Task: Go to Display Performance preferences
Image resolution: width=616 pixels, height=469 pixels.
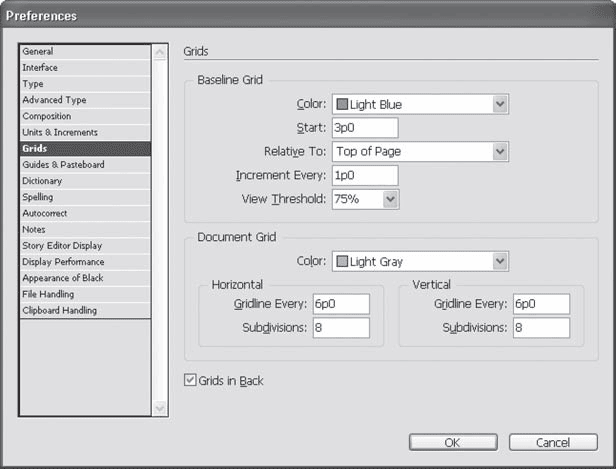Action: [x=85, y=262]
